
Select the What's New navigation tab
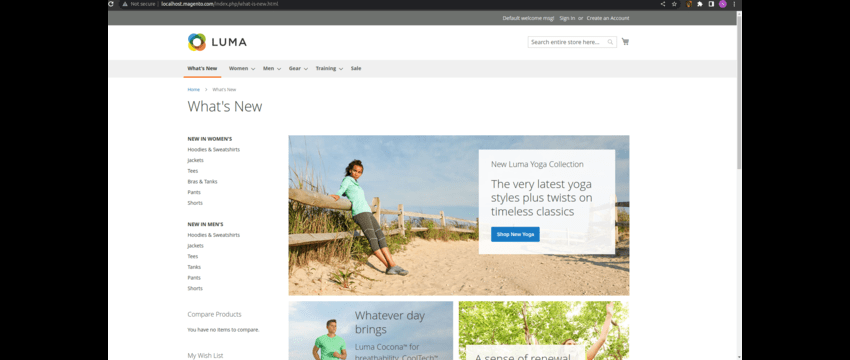pos(202,68)
